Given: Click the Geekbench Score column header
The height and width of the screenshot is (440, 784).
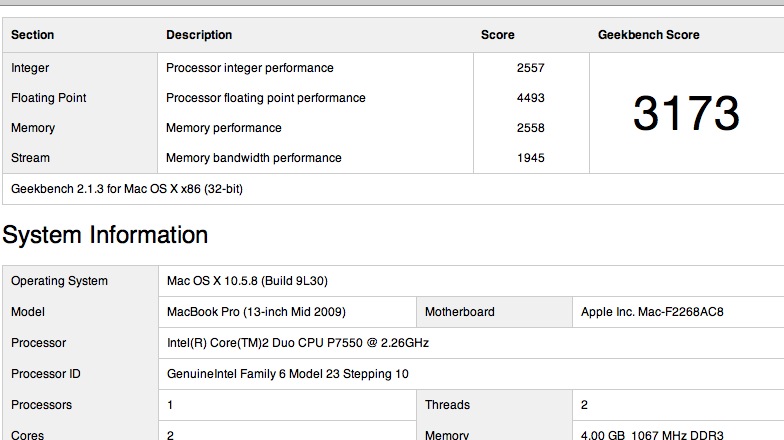Looking at the screenshot, I should (648, 35).
